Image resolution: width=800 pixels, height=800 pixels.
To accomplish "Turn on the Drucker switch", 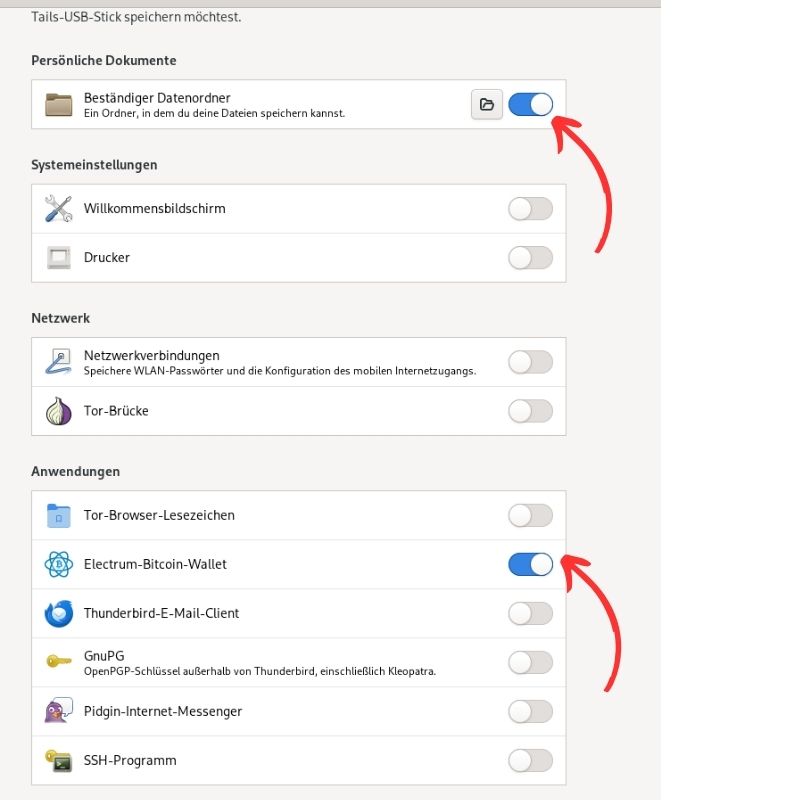I will (x=530, y=258).
